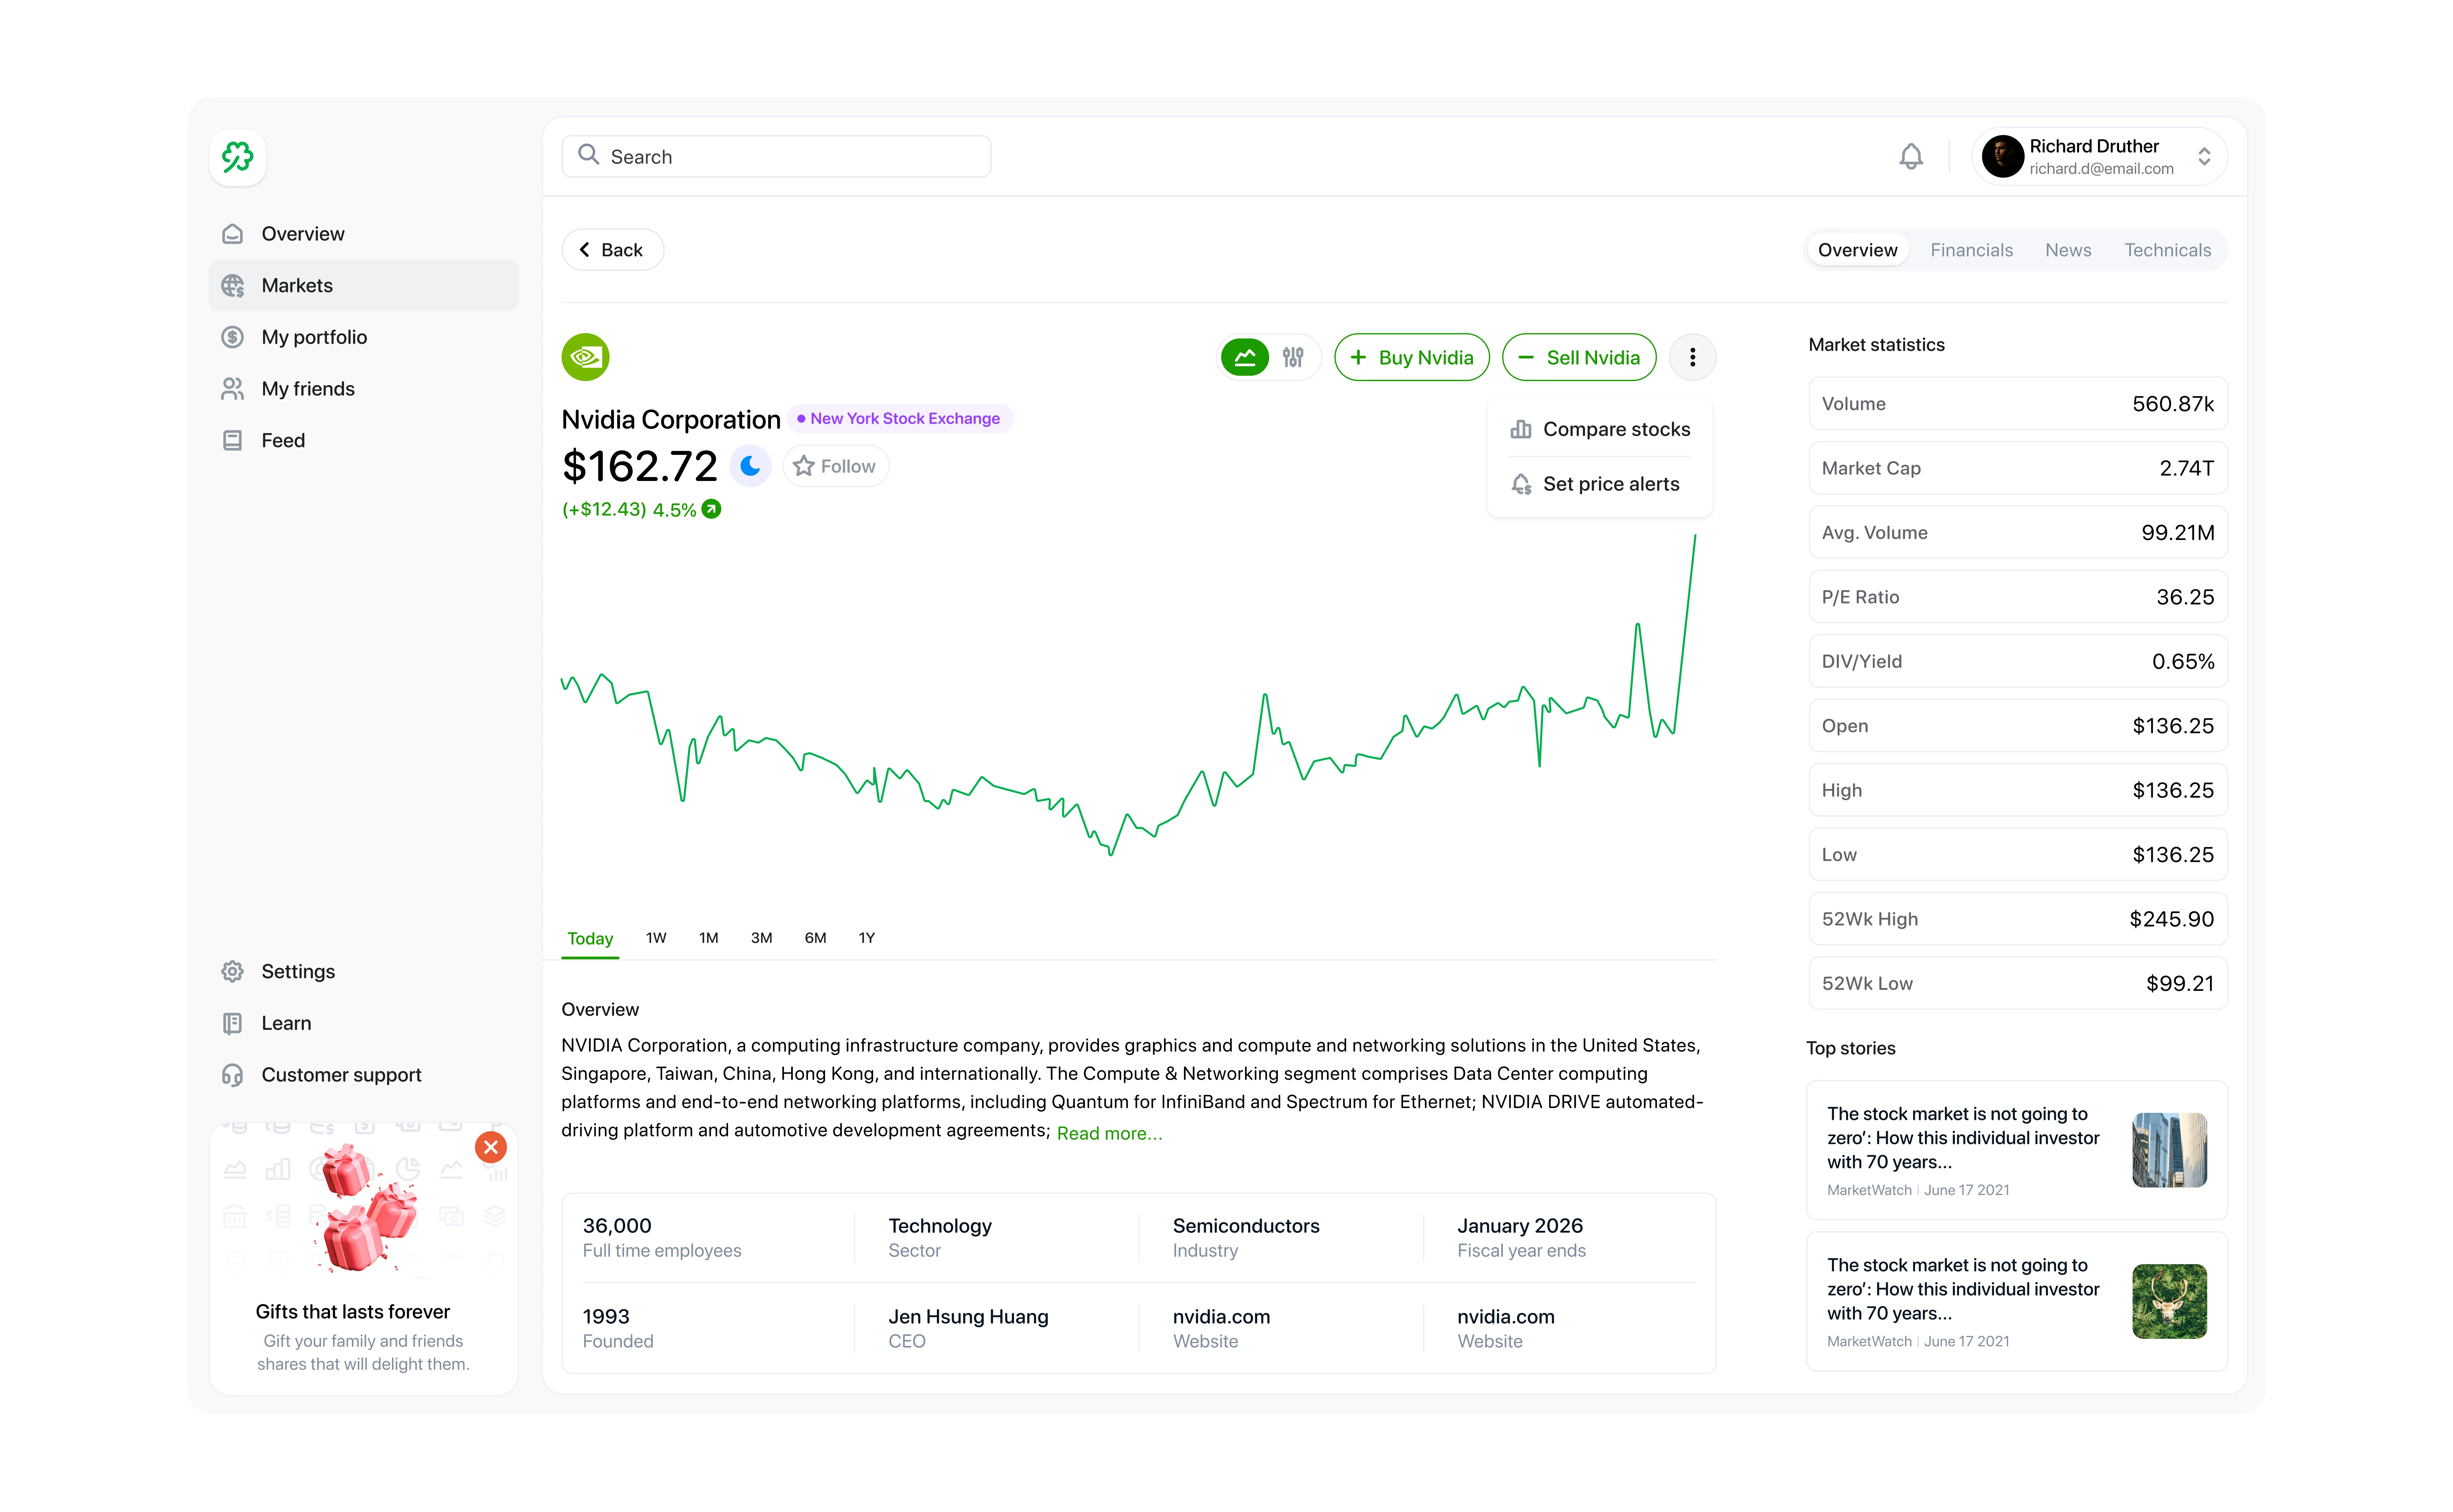Screen dimensions: 2453x1512
Task: Open the Learn book icon
Action: 232,1023
